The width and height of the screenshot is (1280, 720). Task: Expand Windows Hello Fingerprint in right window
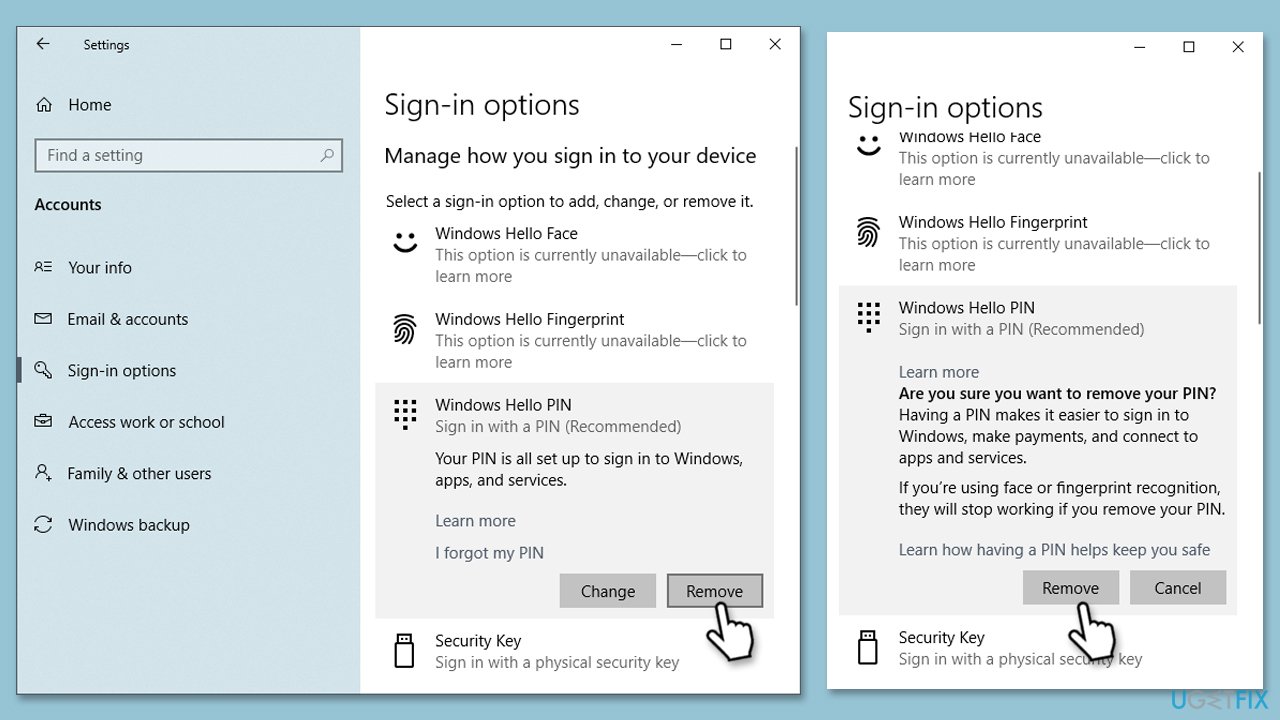click(1038, 243)
